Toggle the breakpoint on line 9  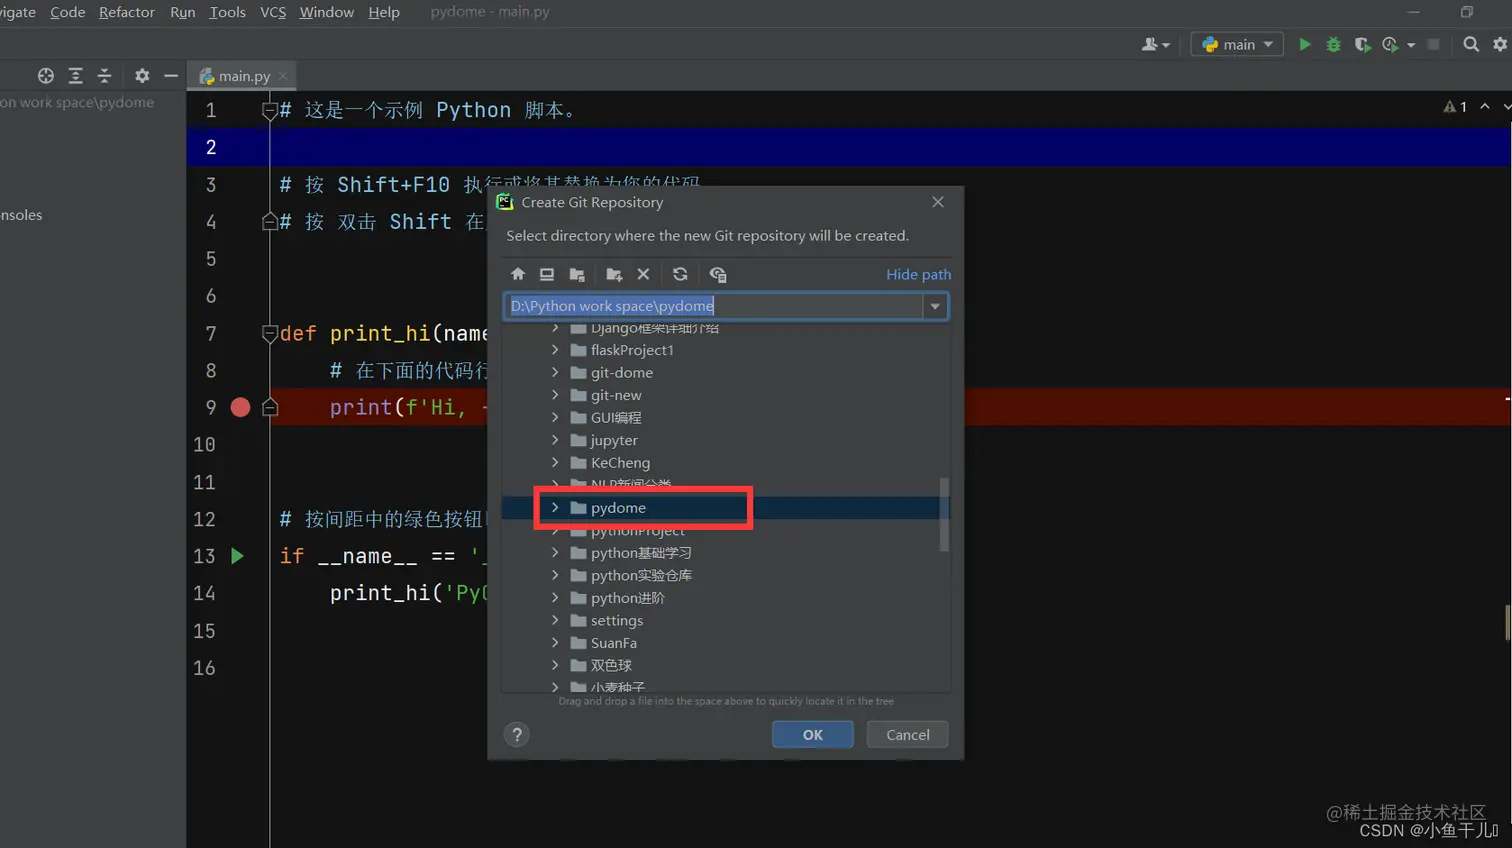(240, 407)
